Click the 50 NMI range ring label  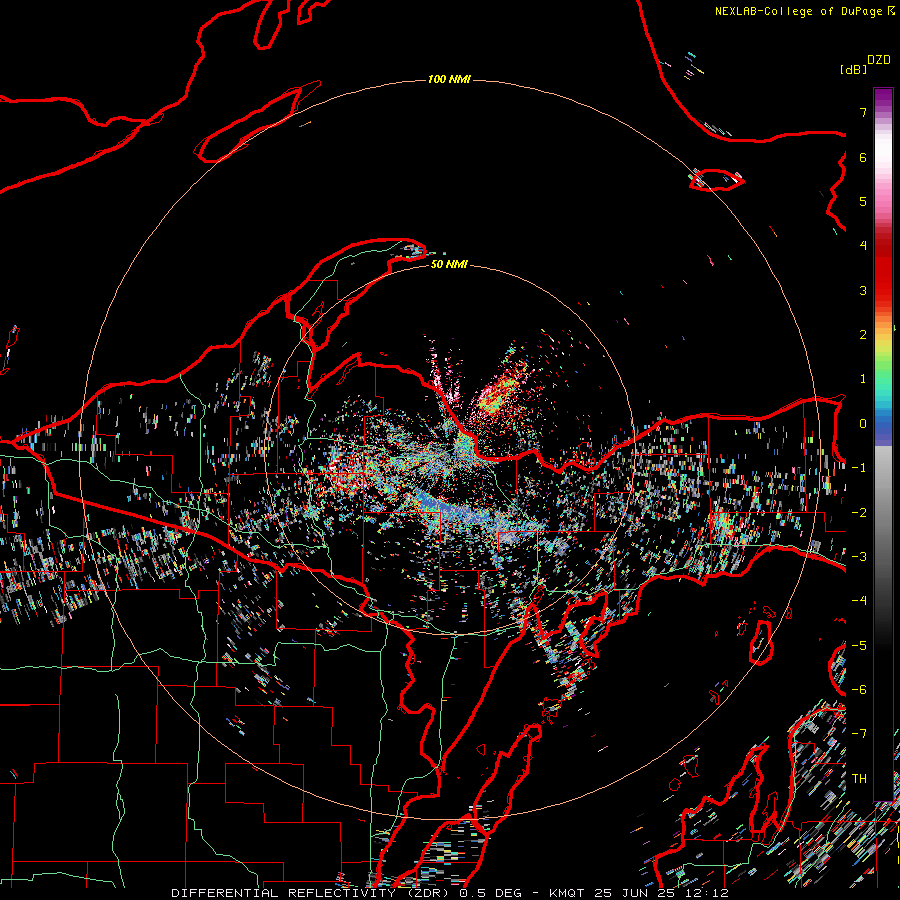pyautogui.click(x=449, y=264)
